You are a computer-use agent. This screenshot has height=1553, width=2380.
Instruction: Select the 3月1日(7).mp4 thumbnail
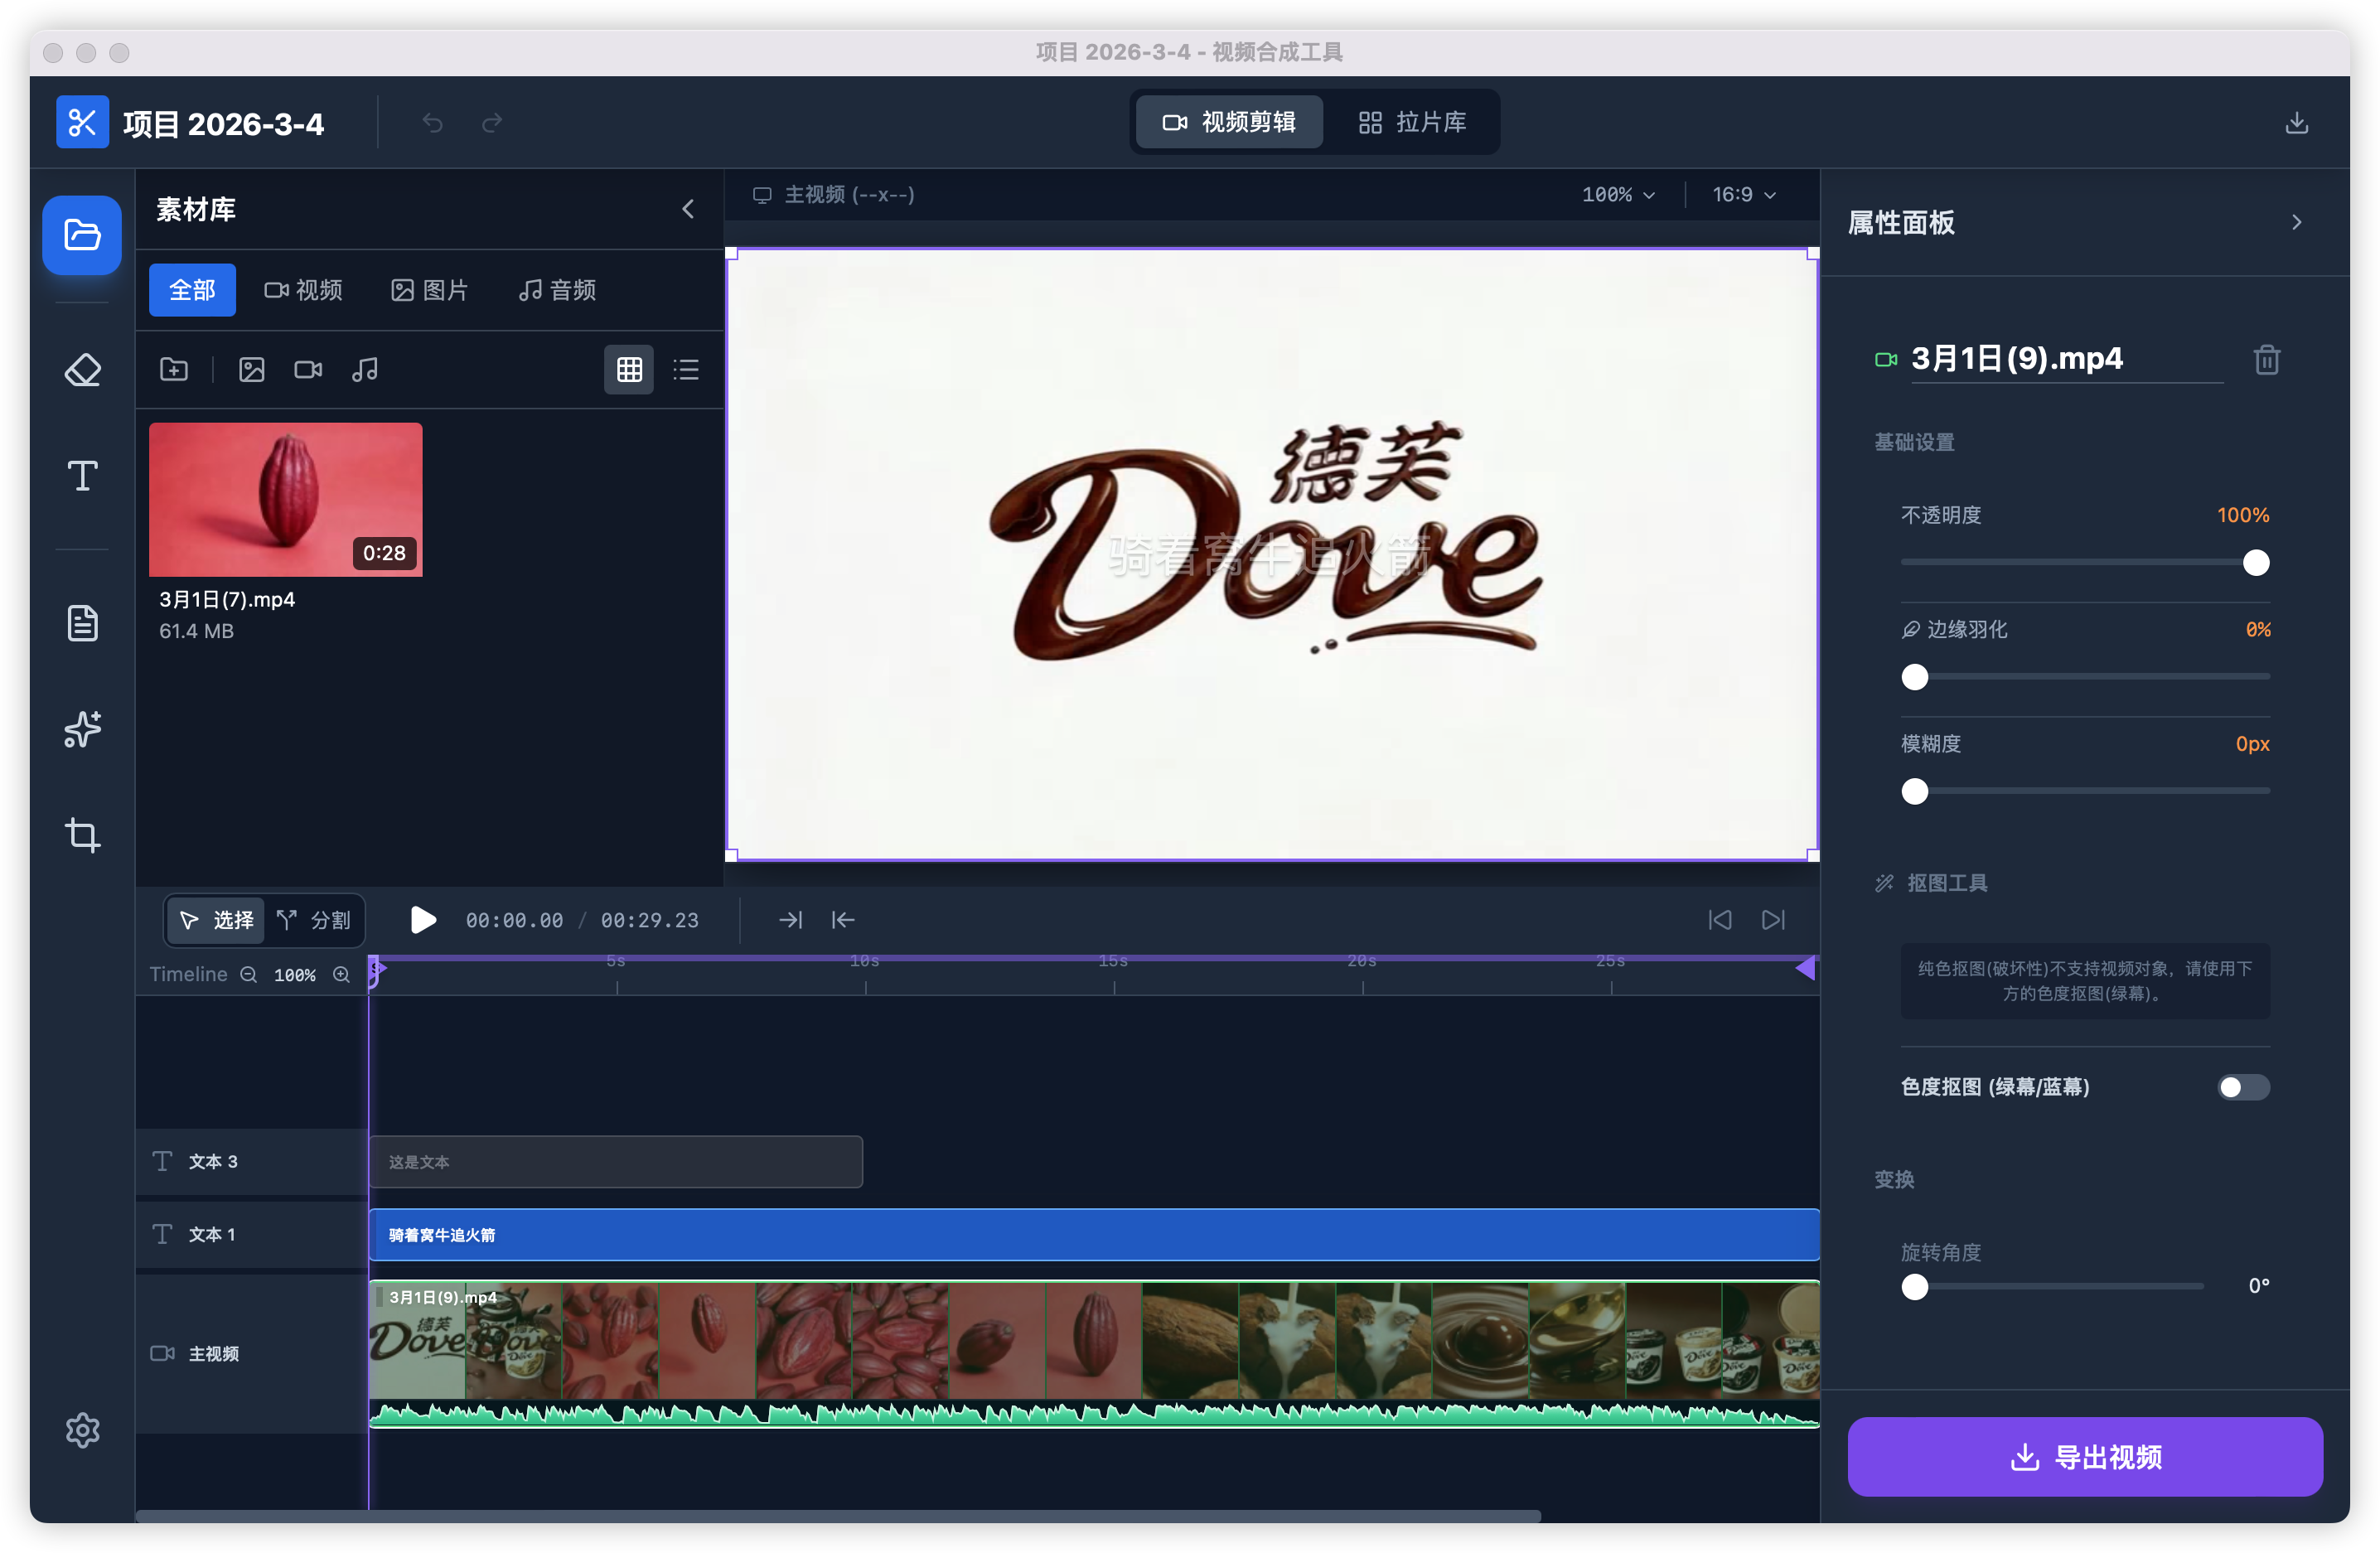pyautogui.click(x=285, y=499)
